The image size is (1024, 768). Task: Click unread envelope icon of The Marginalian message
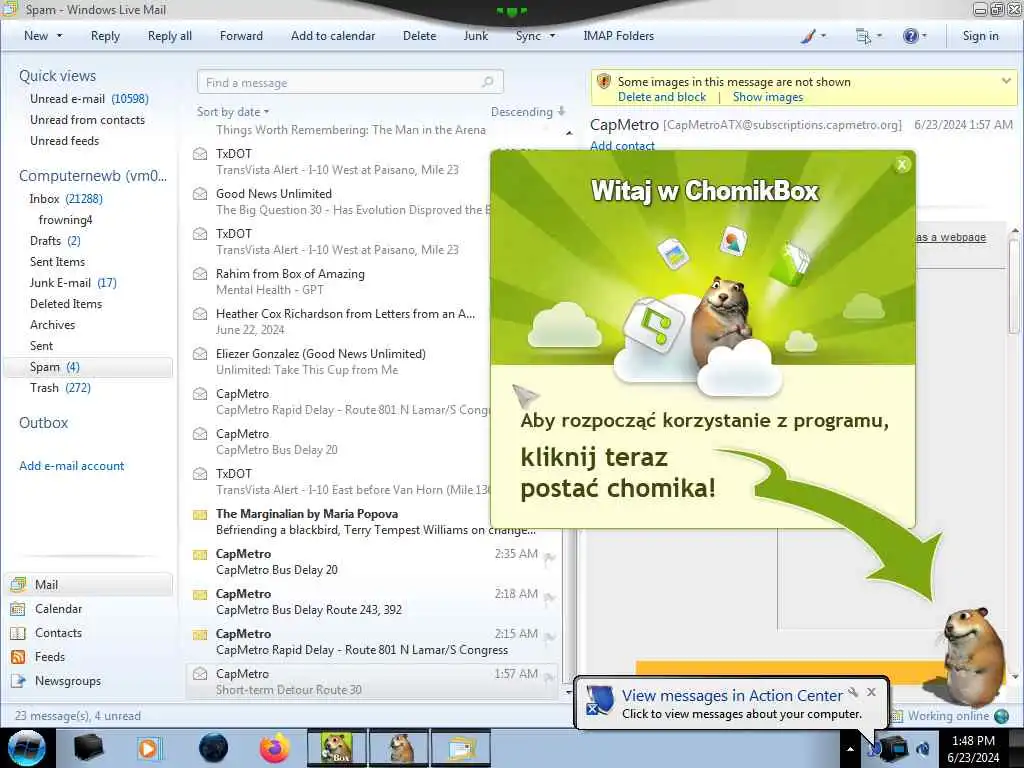coord(200,515)
